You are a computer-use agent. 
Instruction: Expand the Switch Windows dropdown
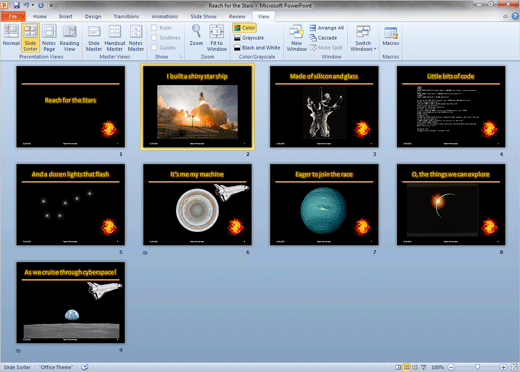coord(363,38)
